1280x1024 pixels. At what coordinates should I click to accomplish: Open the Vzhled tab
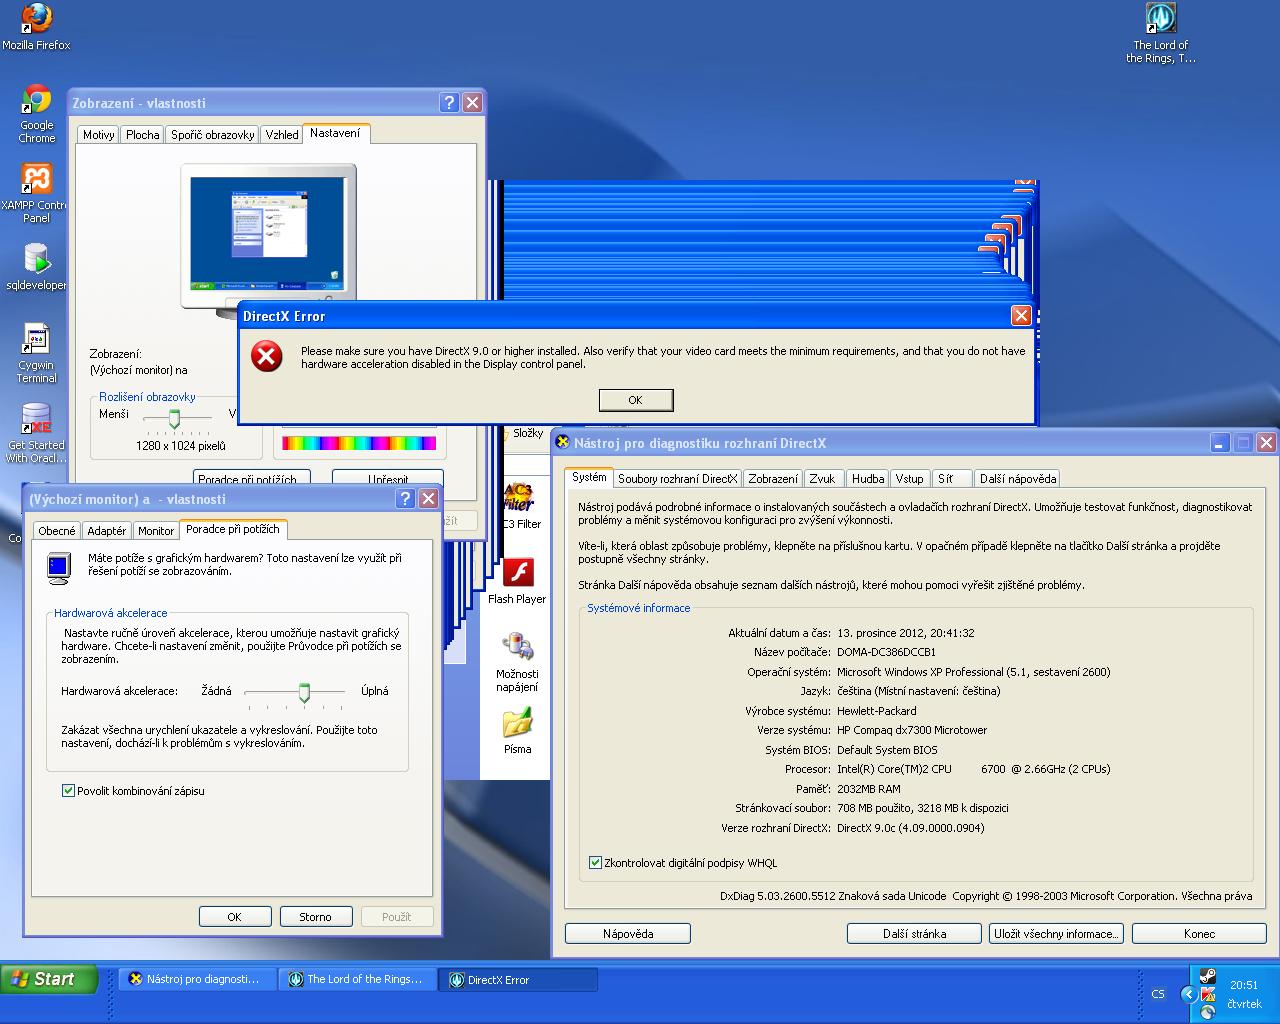pyautogui.click(x=282, y=135)
